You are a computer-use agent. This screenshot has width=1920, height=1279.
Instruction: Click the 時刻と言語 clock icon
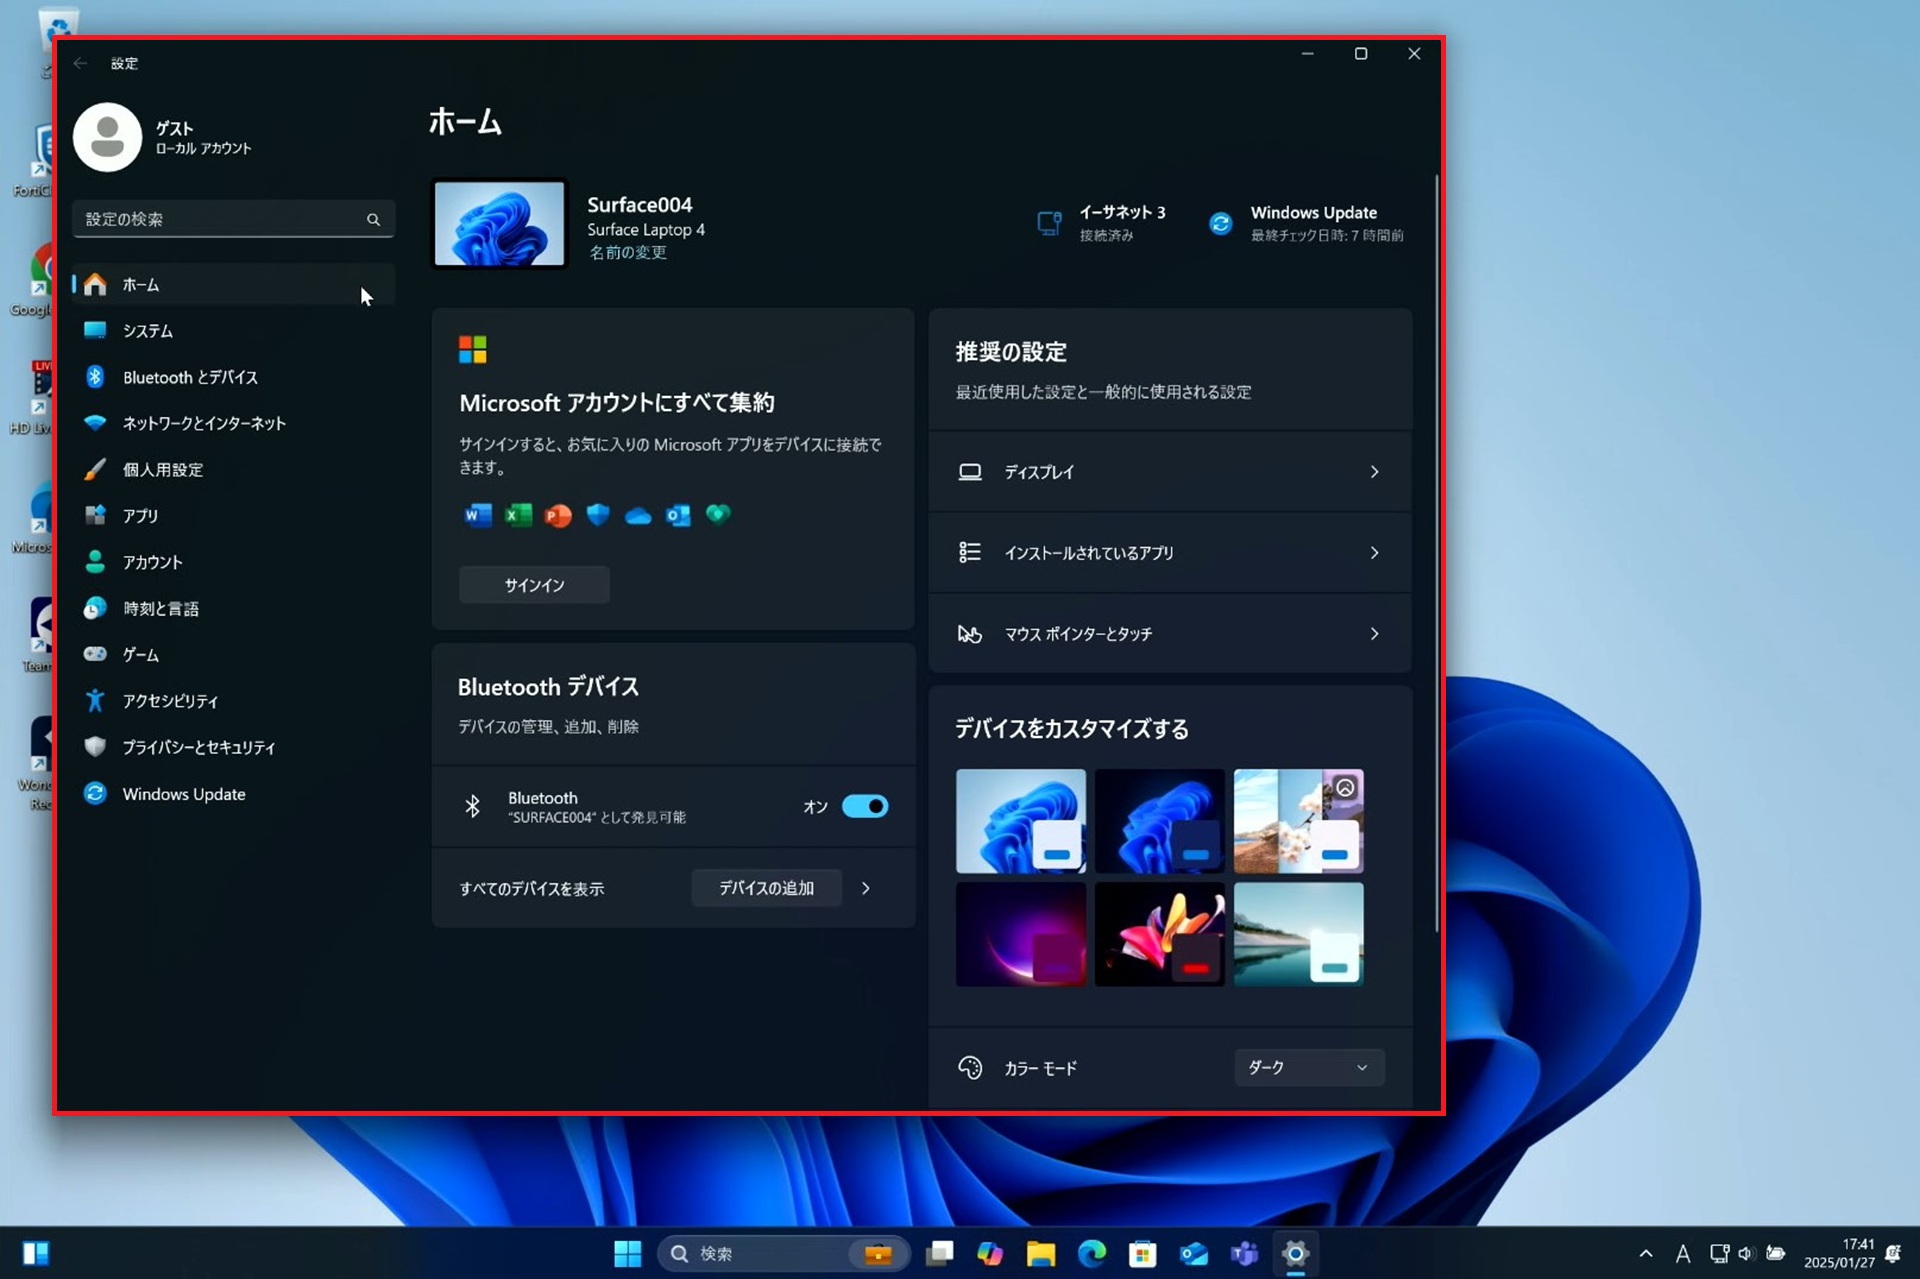pyautogui.click(x=95, y=608)
